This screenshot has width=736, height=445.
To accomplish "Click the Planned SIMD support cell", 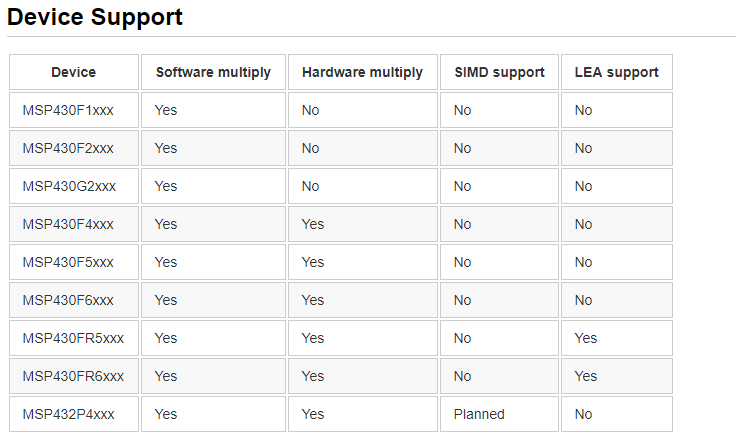I will pos(479,414).
